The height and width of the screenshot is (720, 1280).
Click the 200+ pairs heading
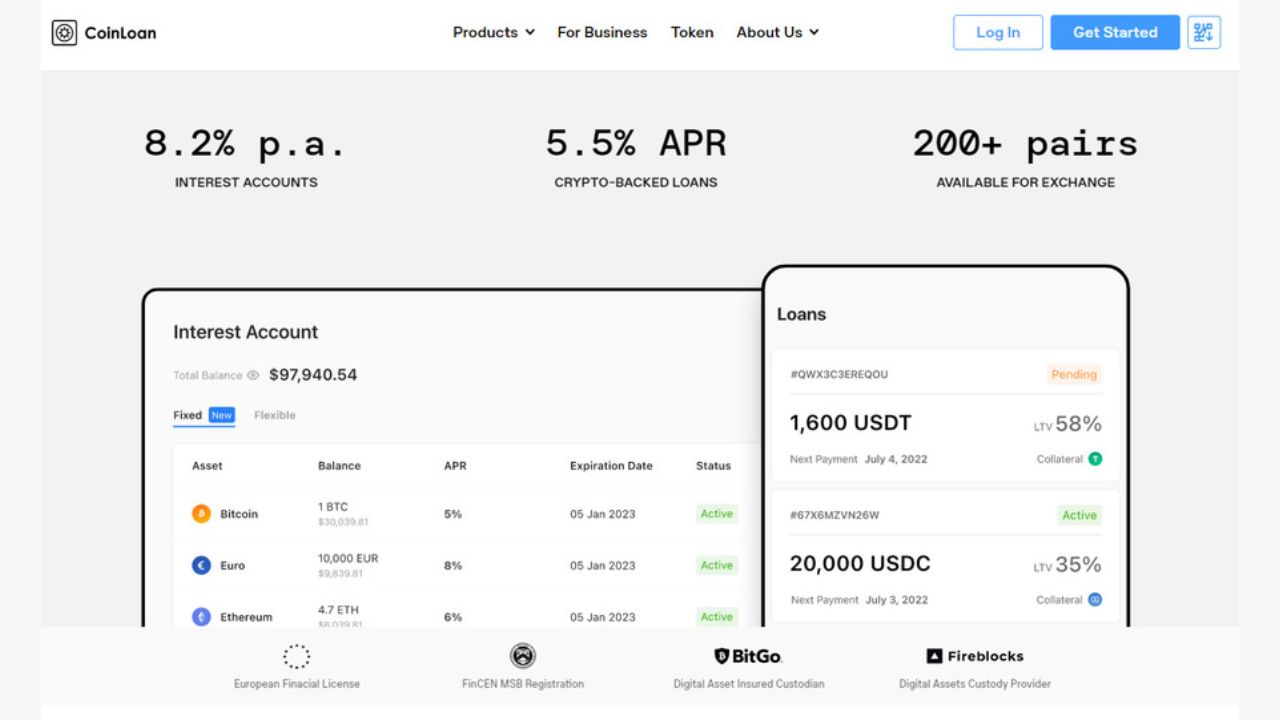click(x=1025, y=143)
